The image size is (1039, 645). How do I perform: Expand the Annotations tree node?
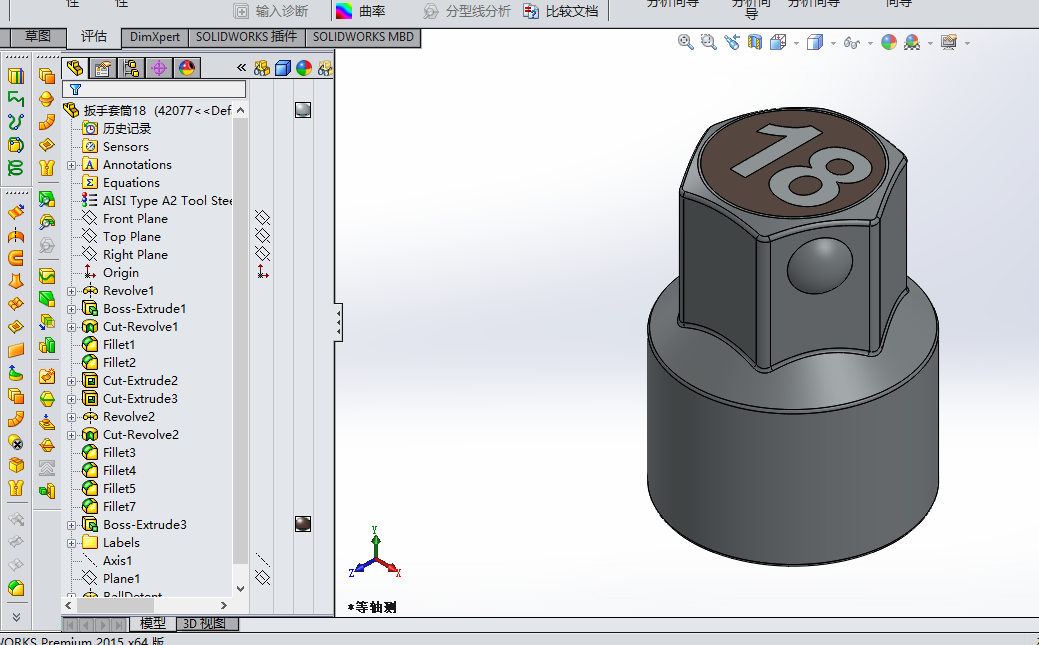coord(71,165)
